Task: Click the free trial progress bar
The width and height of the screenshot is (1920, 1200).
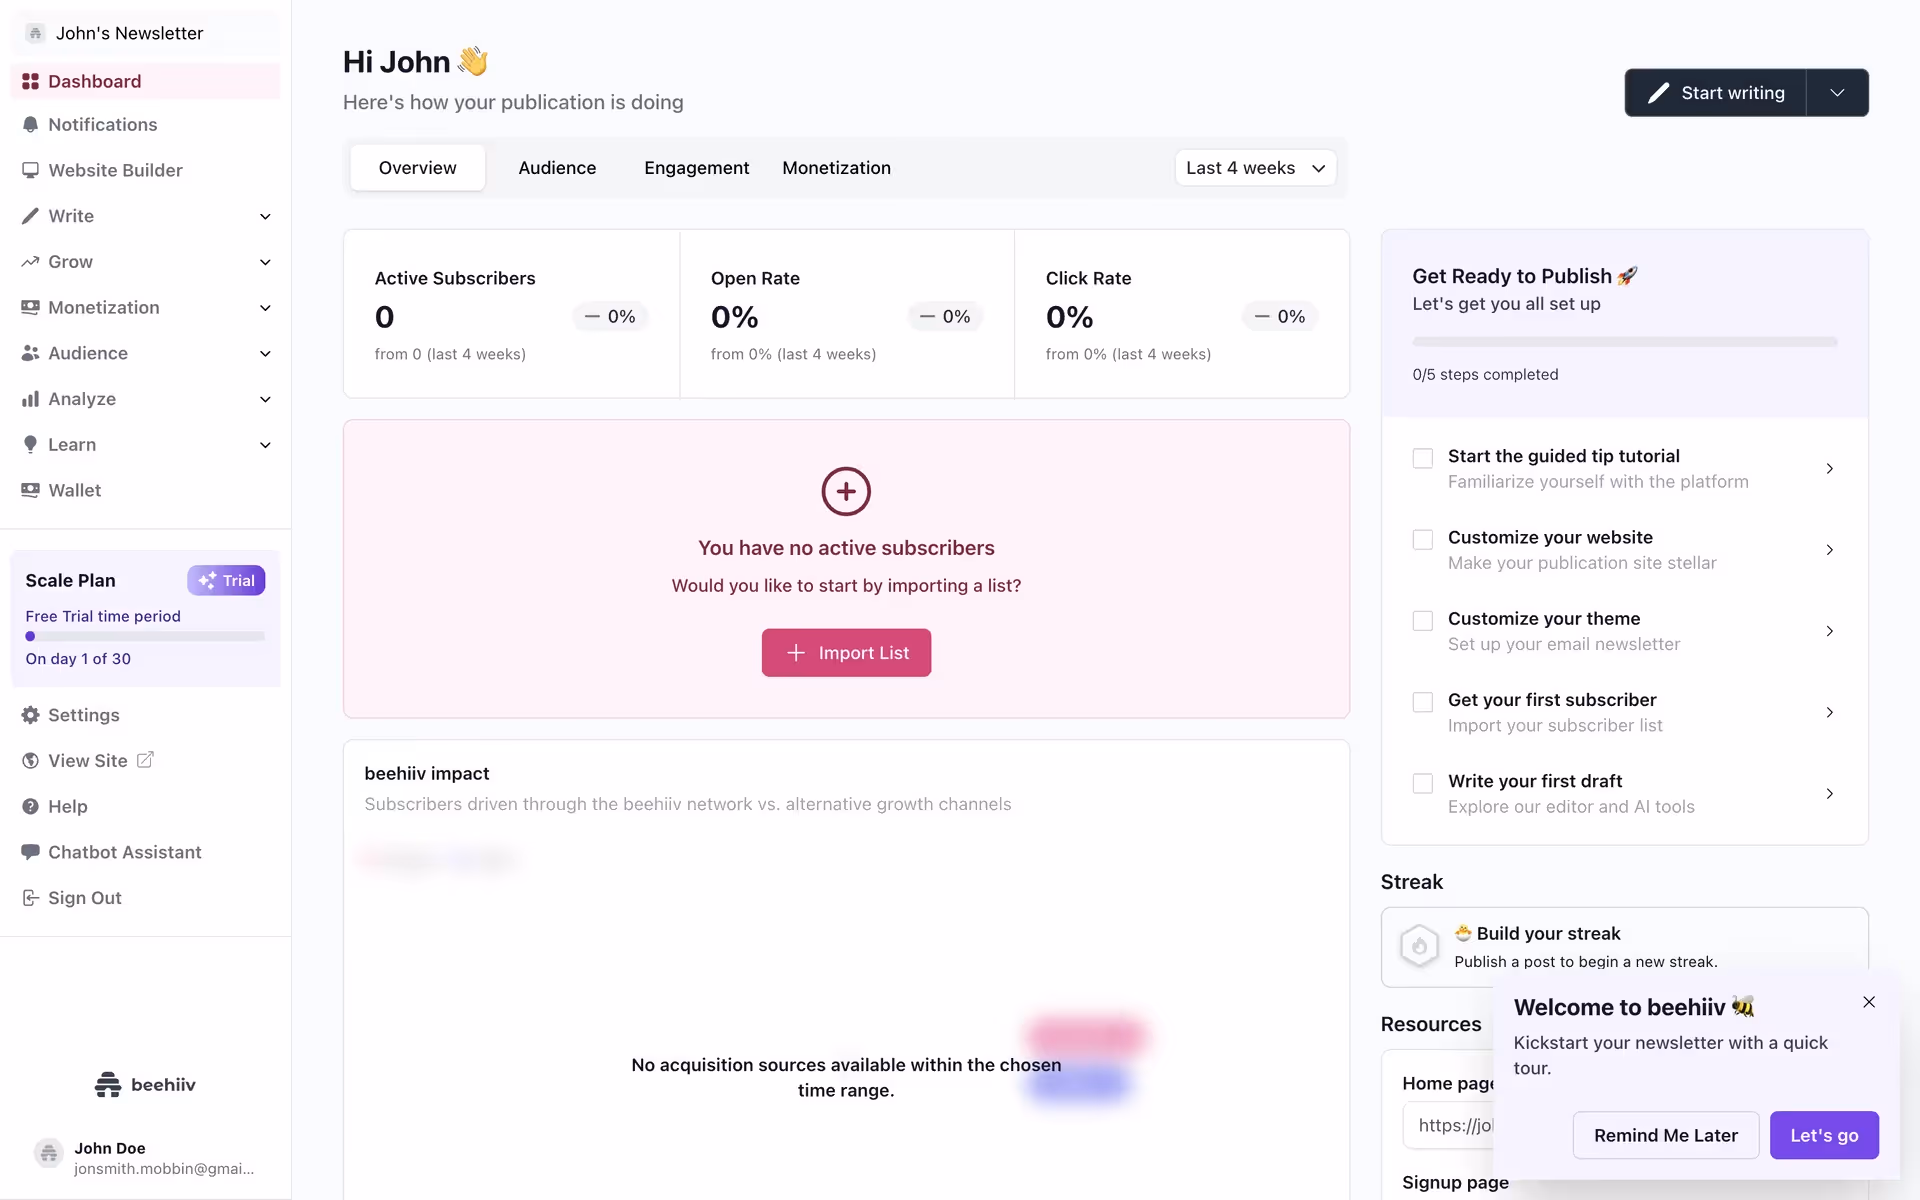Action: [x=145, y=637]
